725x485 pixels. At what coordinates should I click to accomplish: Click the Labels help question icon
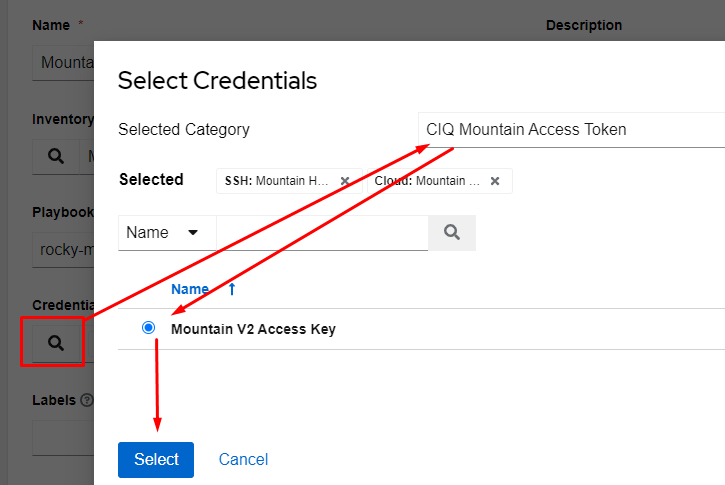click(87, 400)
